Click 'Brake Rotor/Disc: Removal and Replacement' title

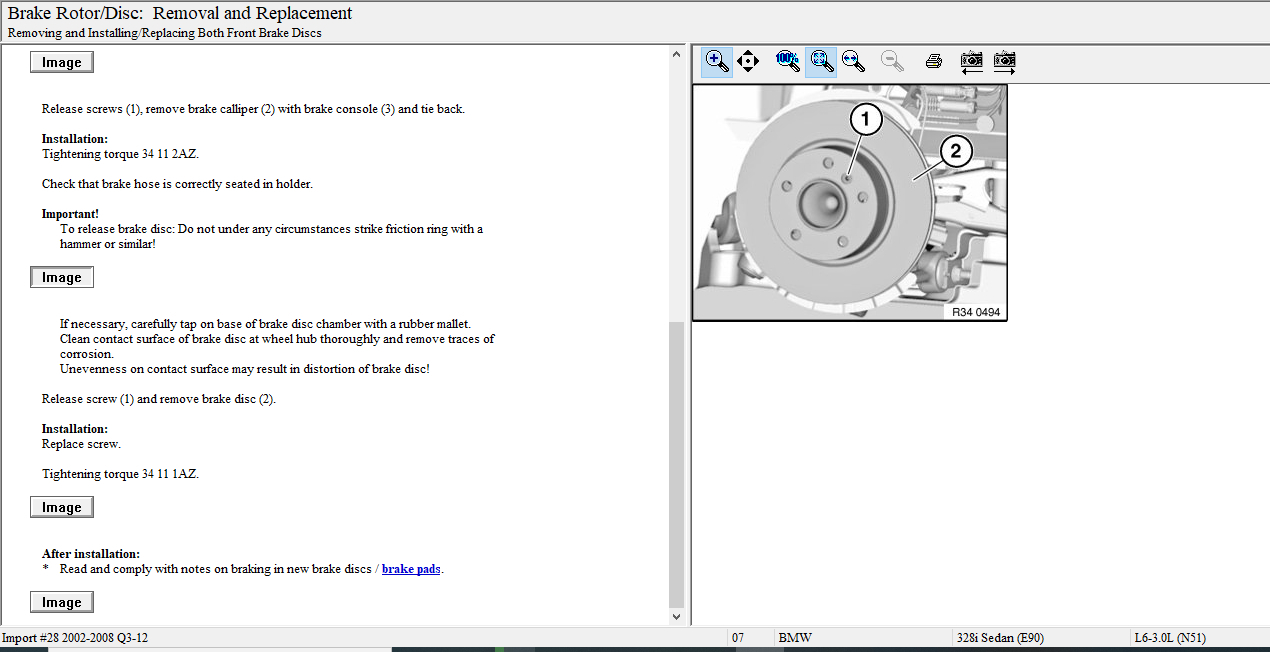[180, 13]
